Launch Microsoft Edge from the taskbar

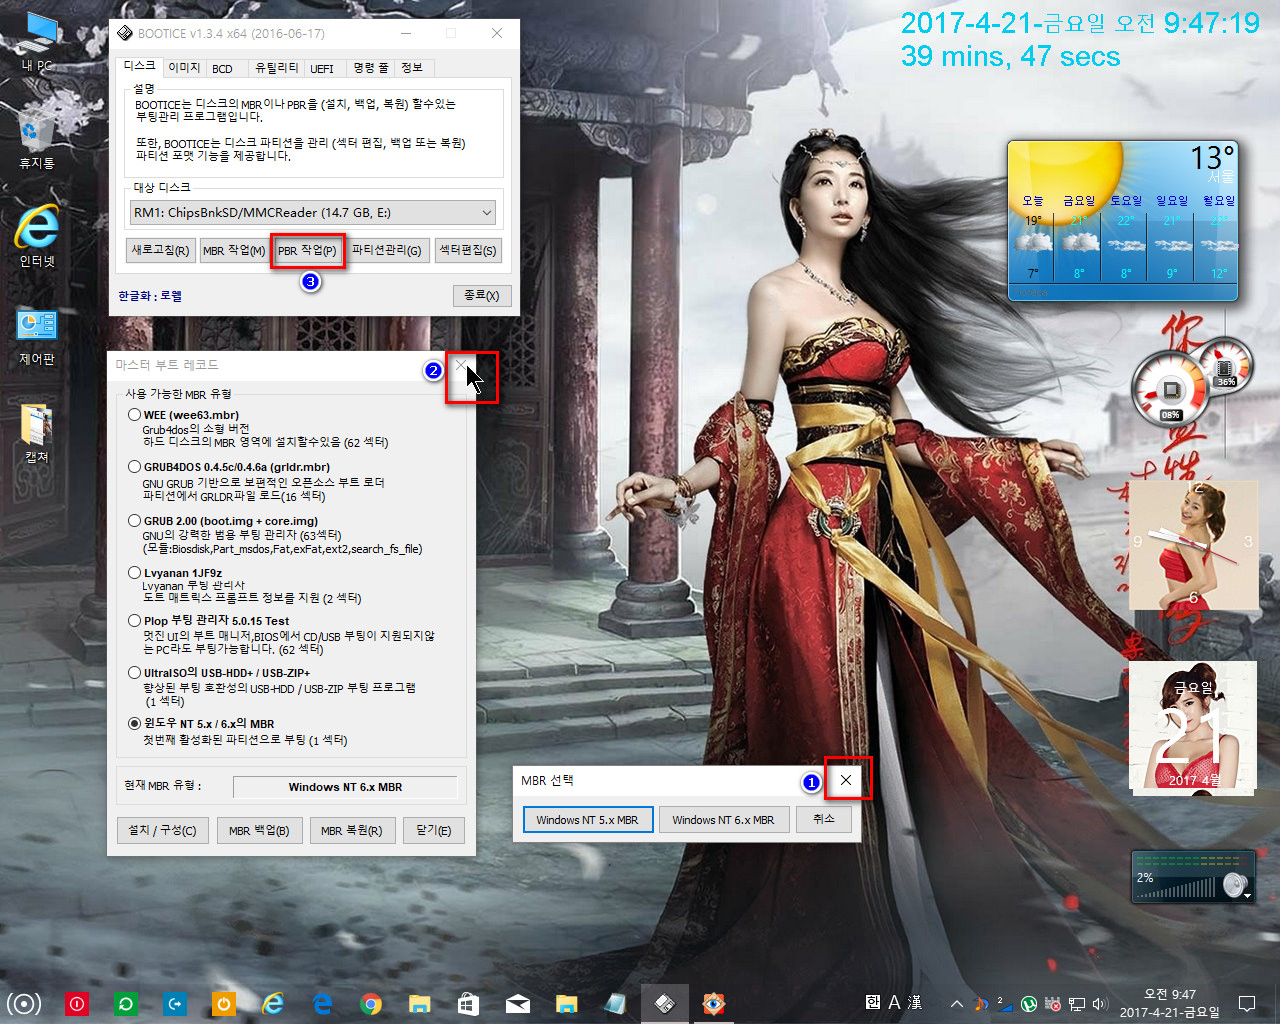[322, 1003]
